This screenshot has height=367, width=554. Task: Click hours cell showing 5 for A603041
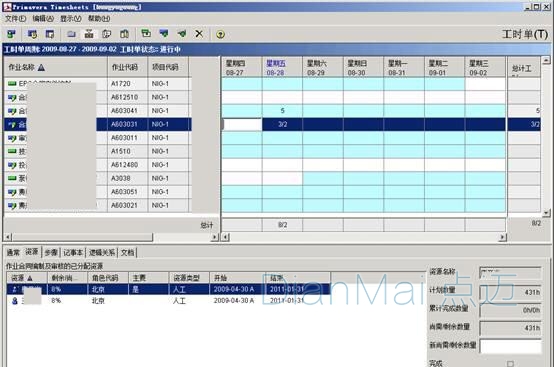point(282,111)
